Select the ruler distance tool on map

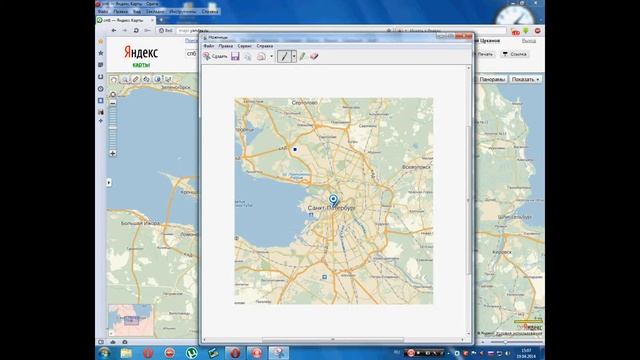(136, 79)
